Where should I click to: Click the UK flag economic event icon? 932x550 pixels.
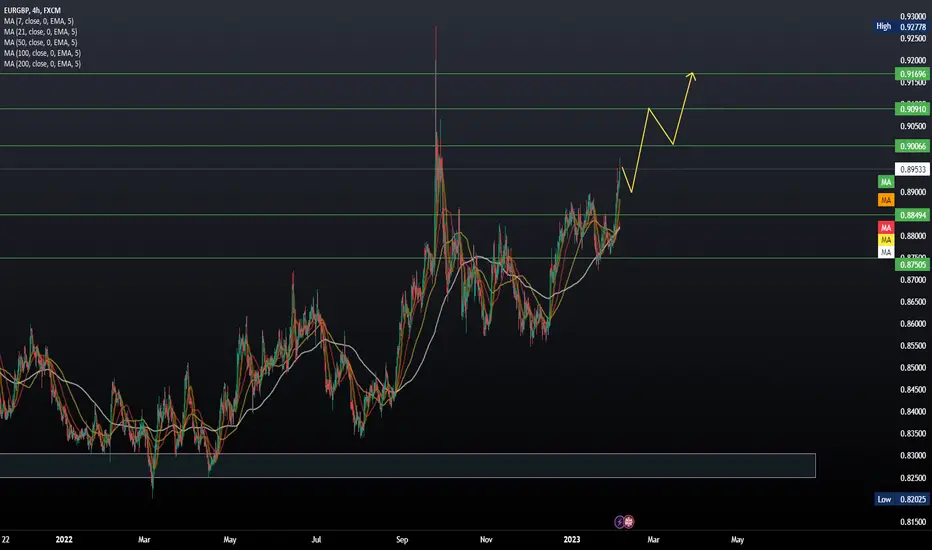pyautogui.click(x=629, y=522)
